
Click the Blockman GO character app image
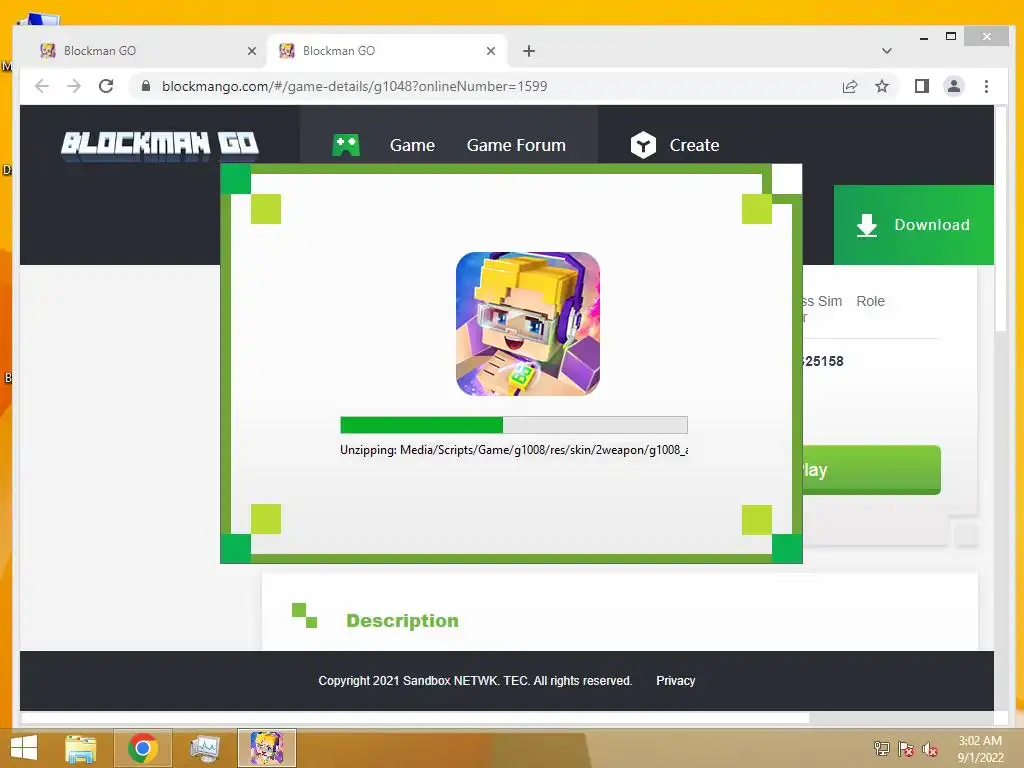click(528, 324)
